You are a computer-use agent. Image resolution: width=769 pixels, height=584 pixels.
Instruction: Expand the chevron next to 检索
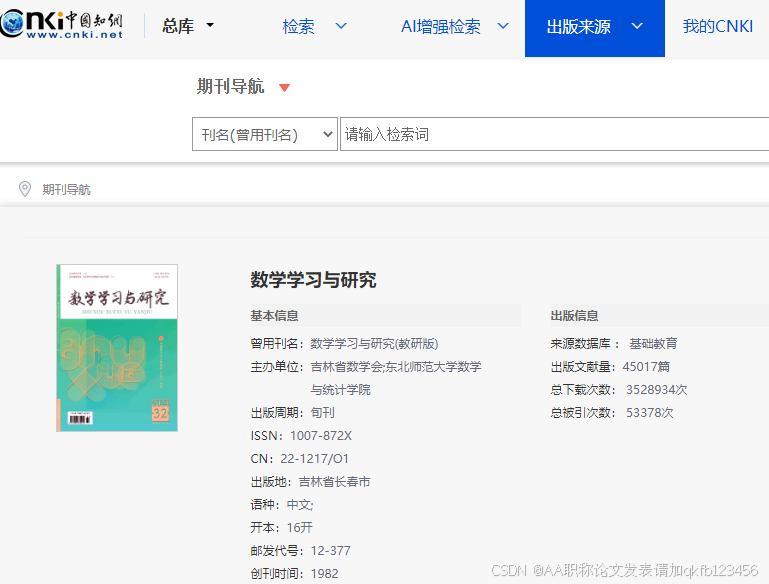pos(341,25)
